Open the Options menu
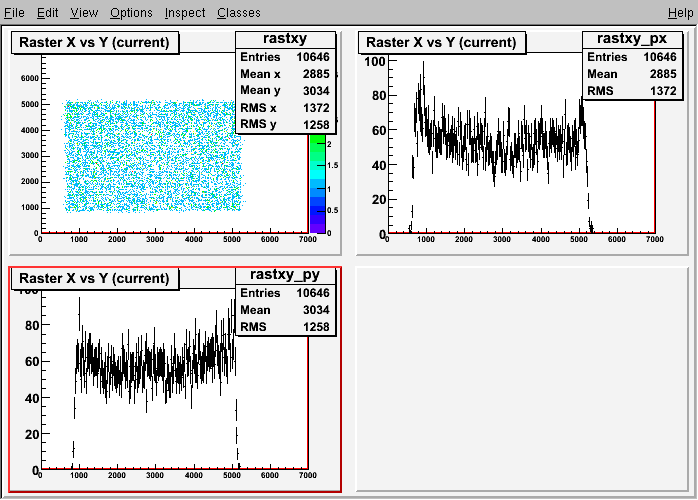Image resolution: width=698 pixels, height=500 pixels. click(x=131, y=13)
